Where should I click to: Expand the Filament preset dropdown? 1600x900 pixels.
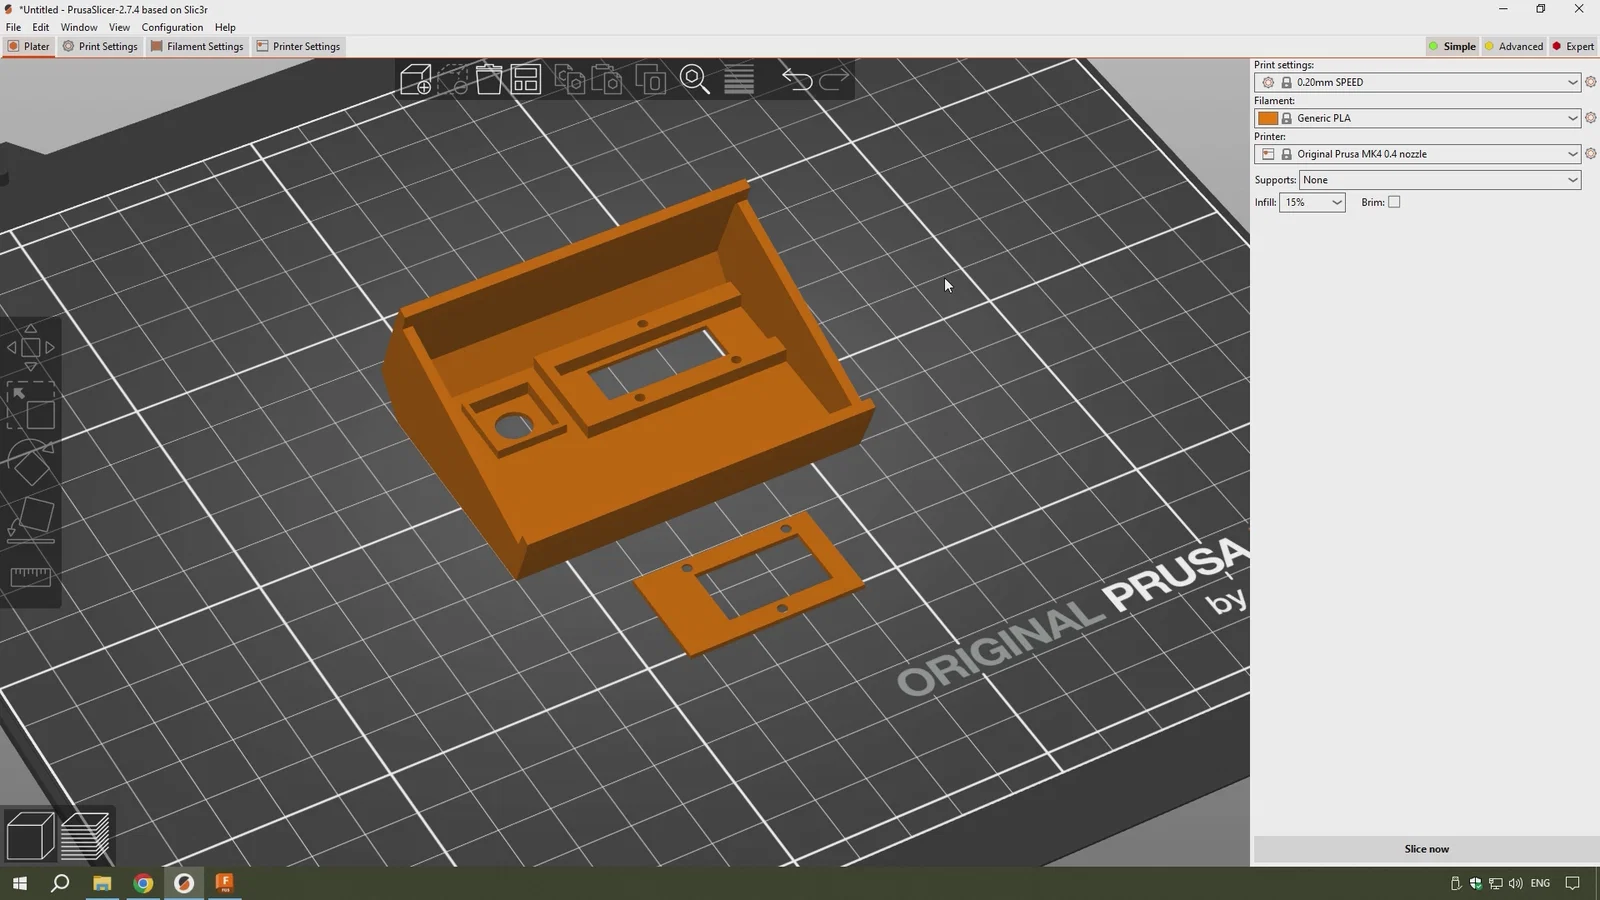click(1572, 118)
